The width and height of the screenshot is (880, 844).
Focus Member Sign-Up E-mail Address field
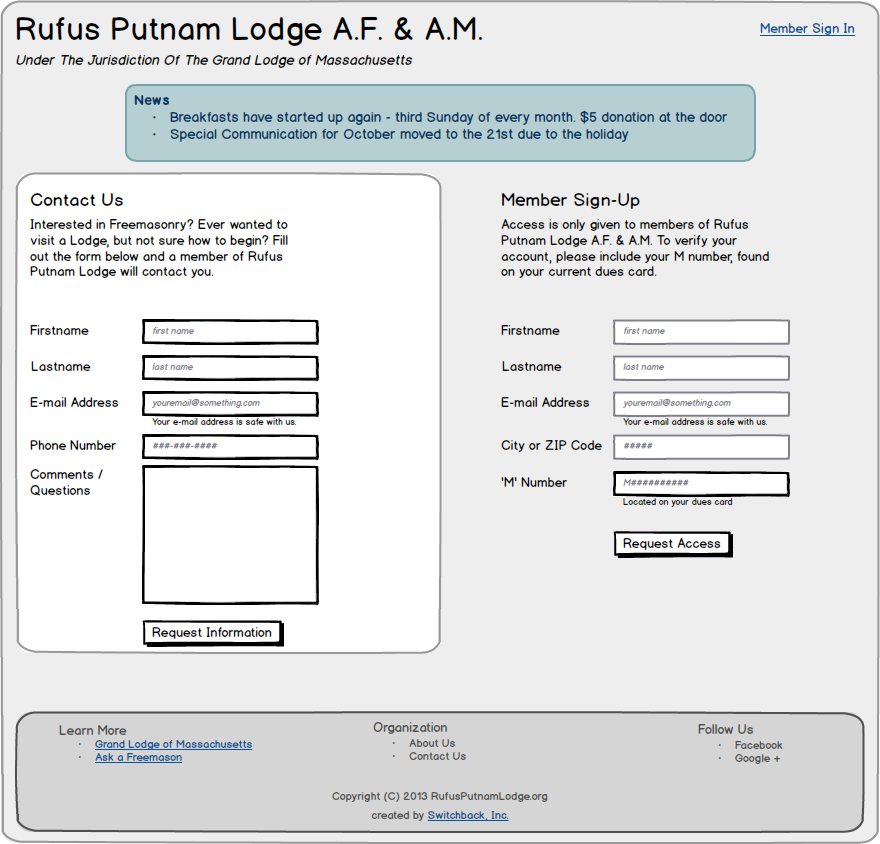click(701, 403)
